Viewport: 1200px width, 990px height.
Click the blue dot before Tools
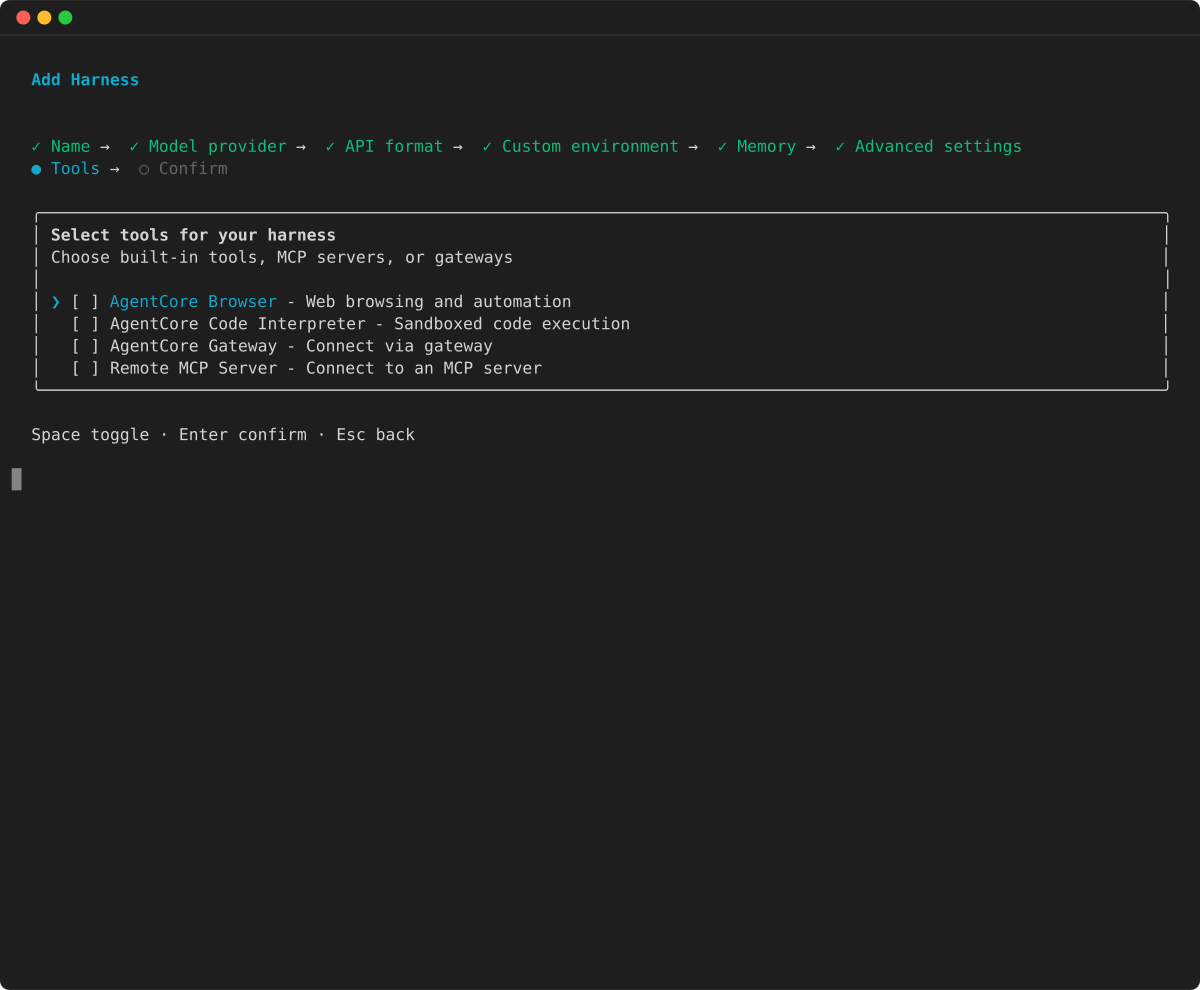(36, 169)
